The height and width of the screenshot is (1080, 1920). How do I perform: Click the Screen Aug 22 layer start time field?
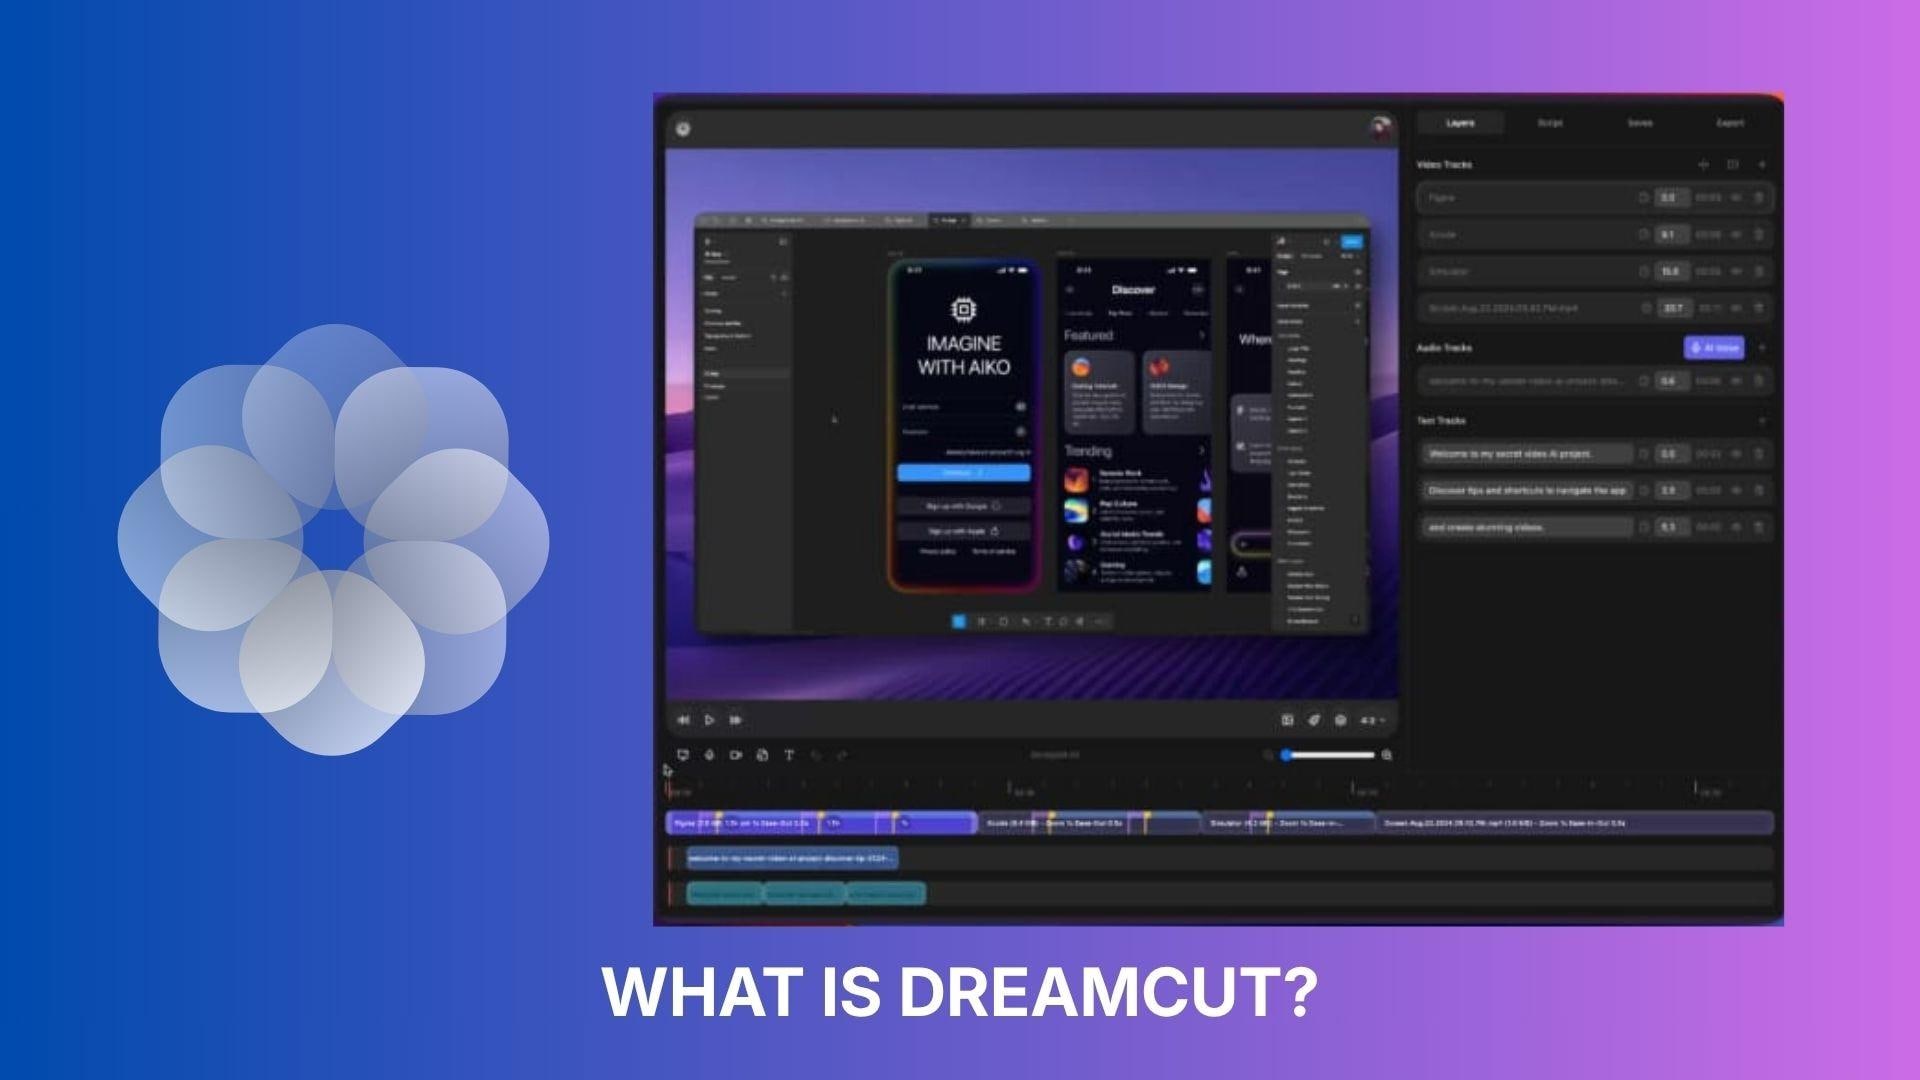(x=1673, y=308)
